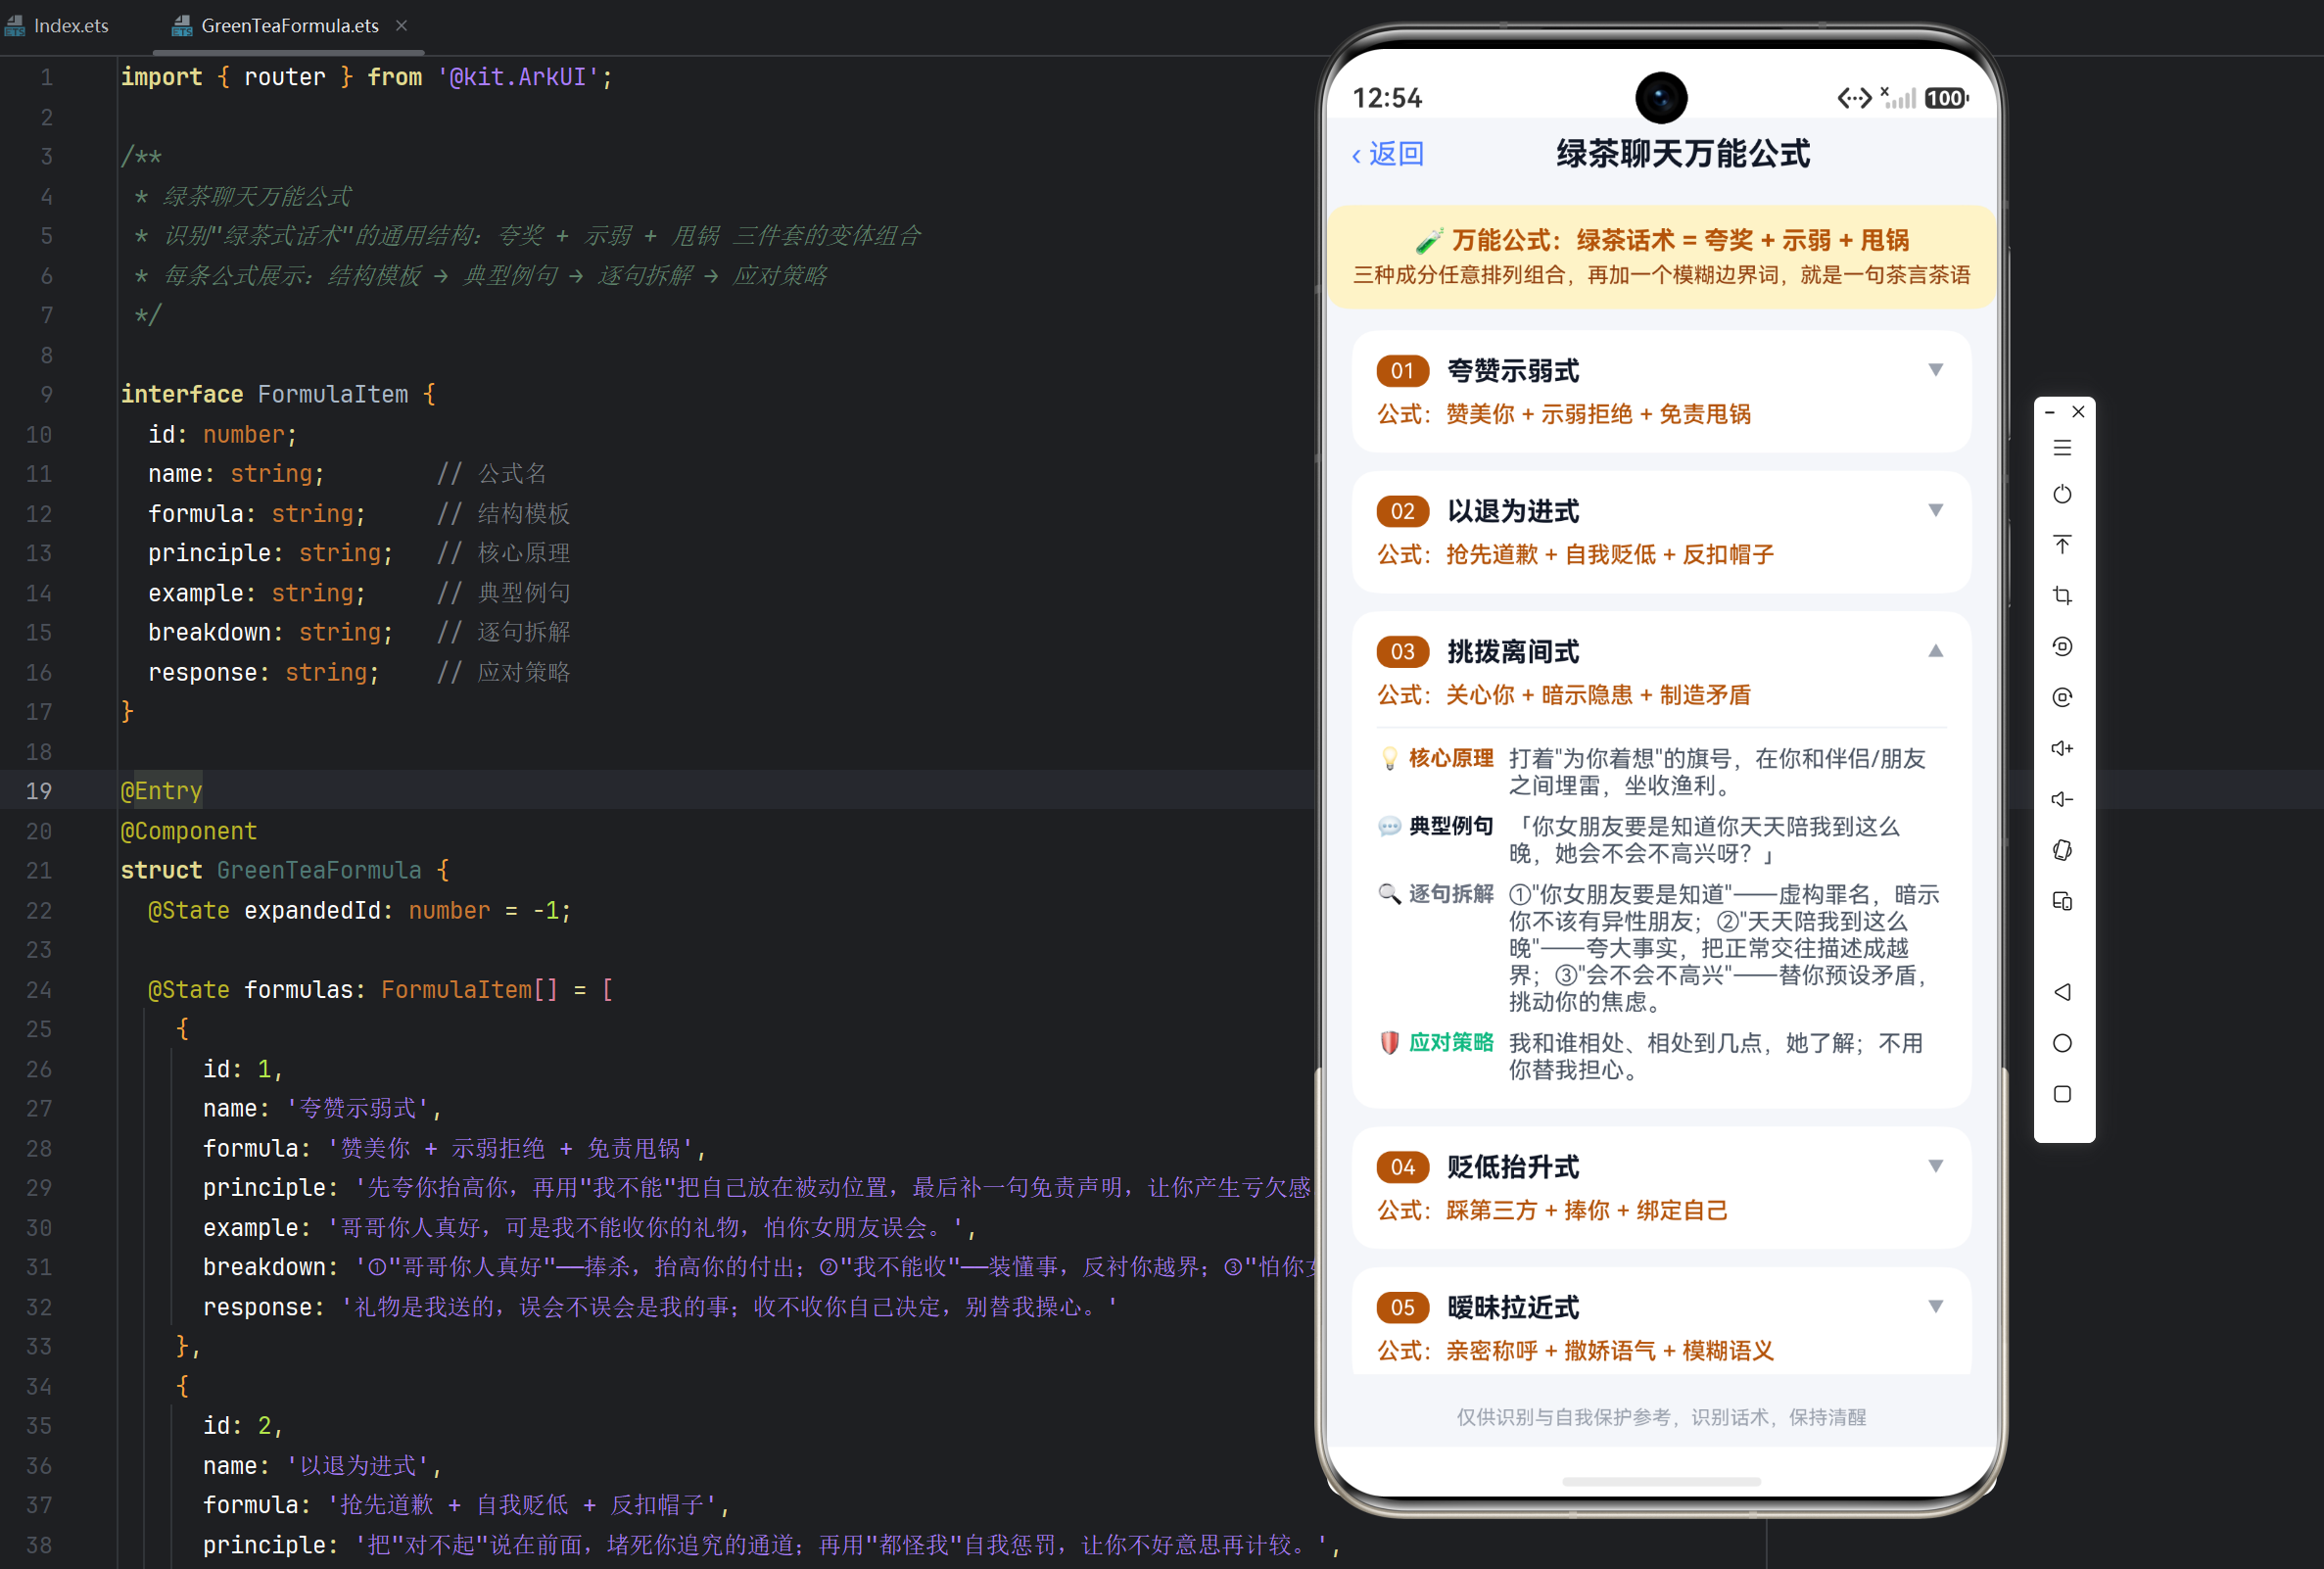Screen dimensions: 2324x1569
Task: Click formula text 踩第三方 + 捧你 + 绑定自己
Action: click(1586, 1210)
